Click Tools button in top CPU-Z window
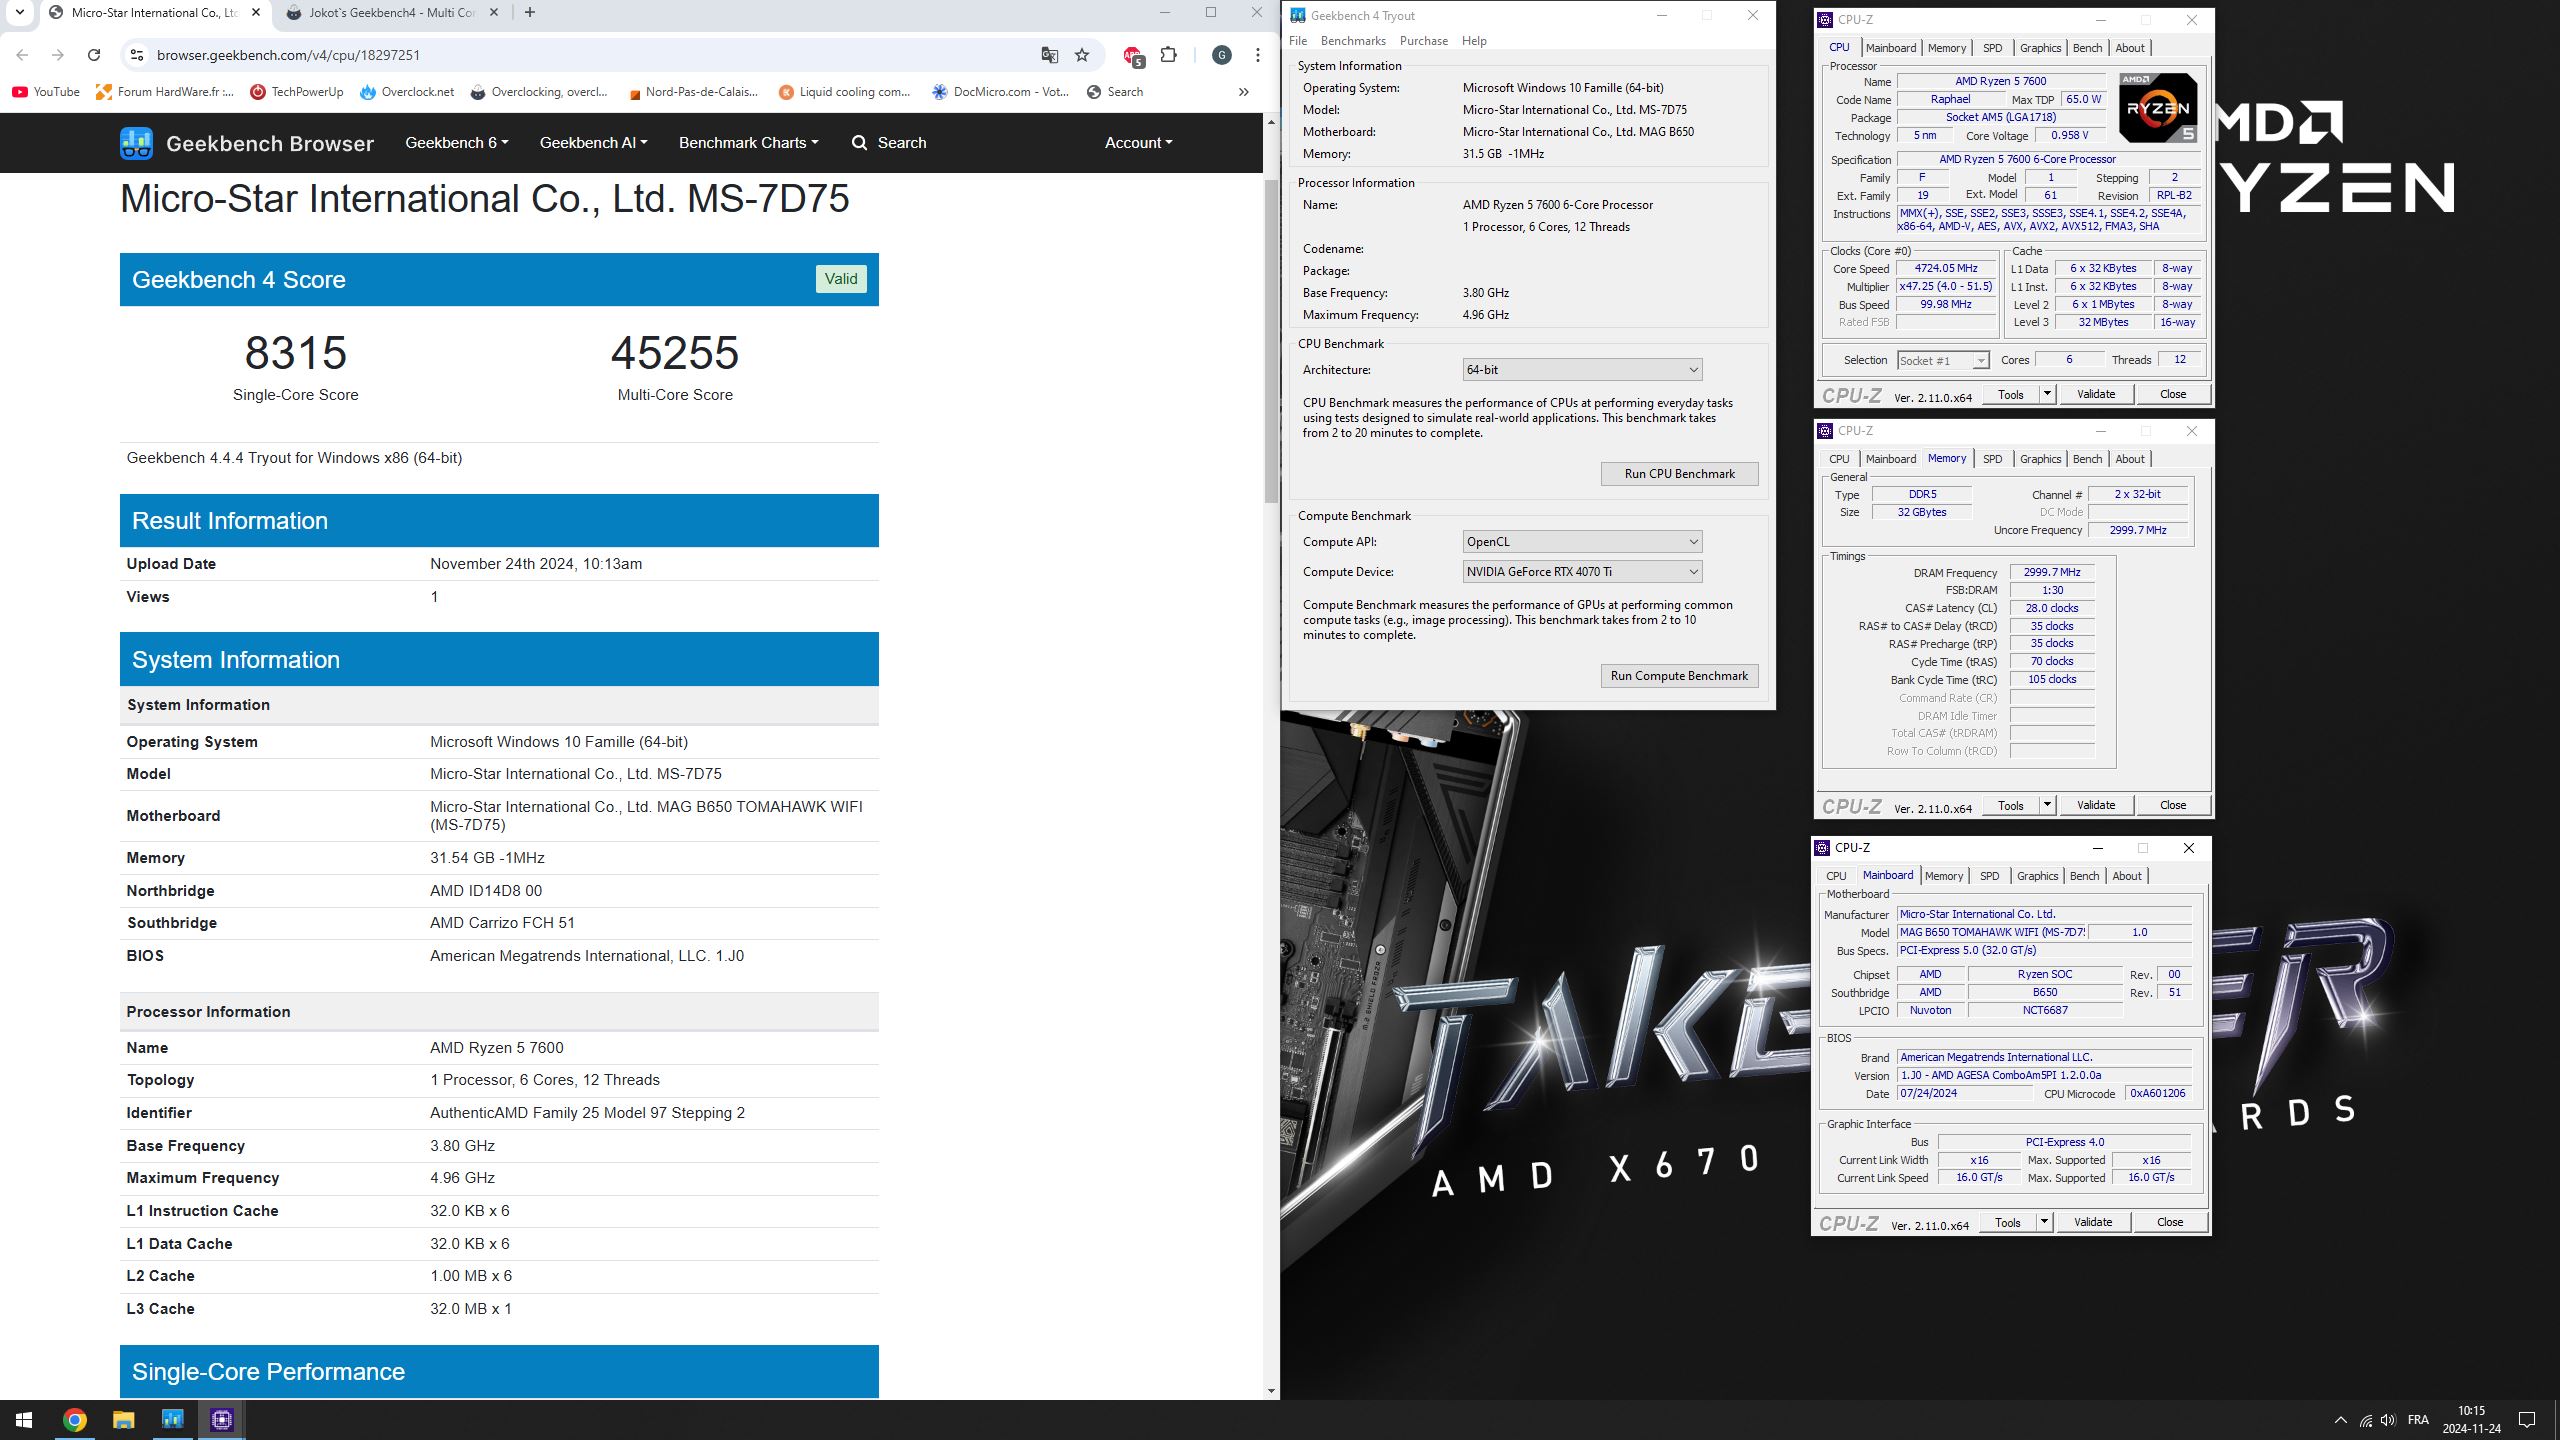 point(2010,394)
